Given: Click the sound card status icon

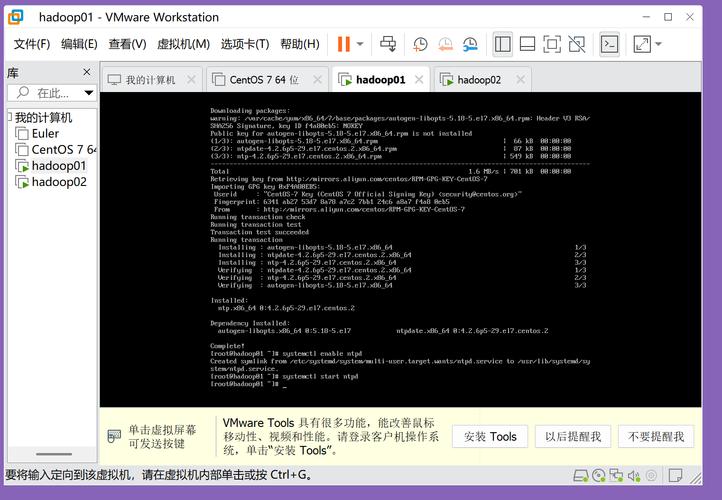Looking at the screenshot, I should 634,475.
